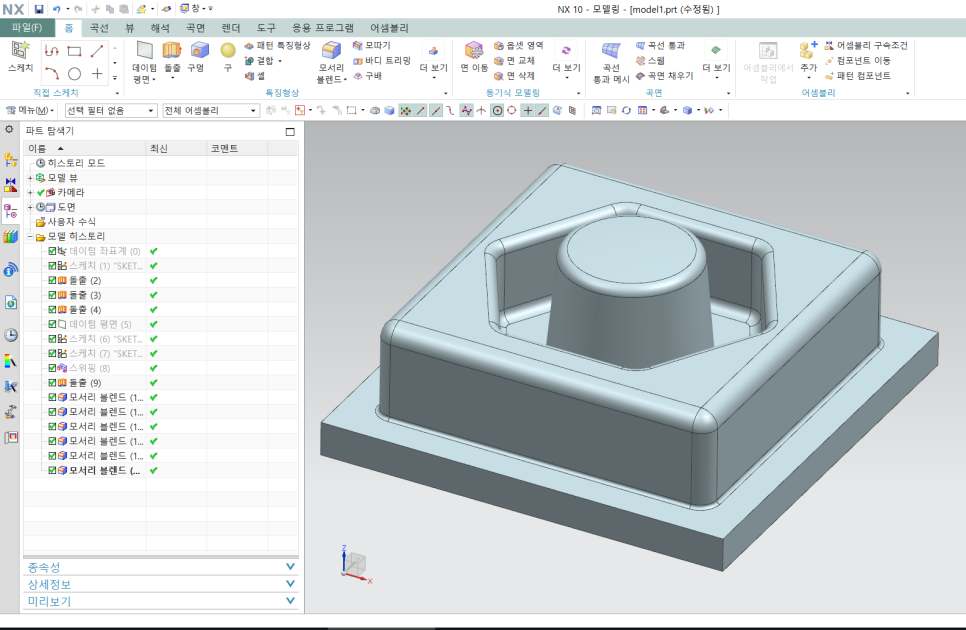This screenshot has width=966, height=630.
Task: Open the Web Browser resource tab
Action: tap(10, 302)
